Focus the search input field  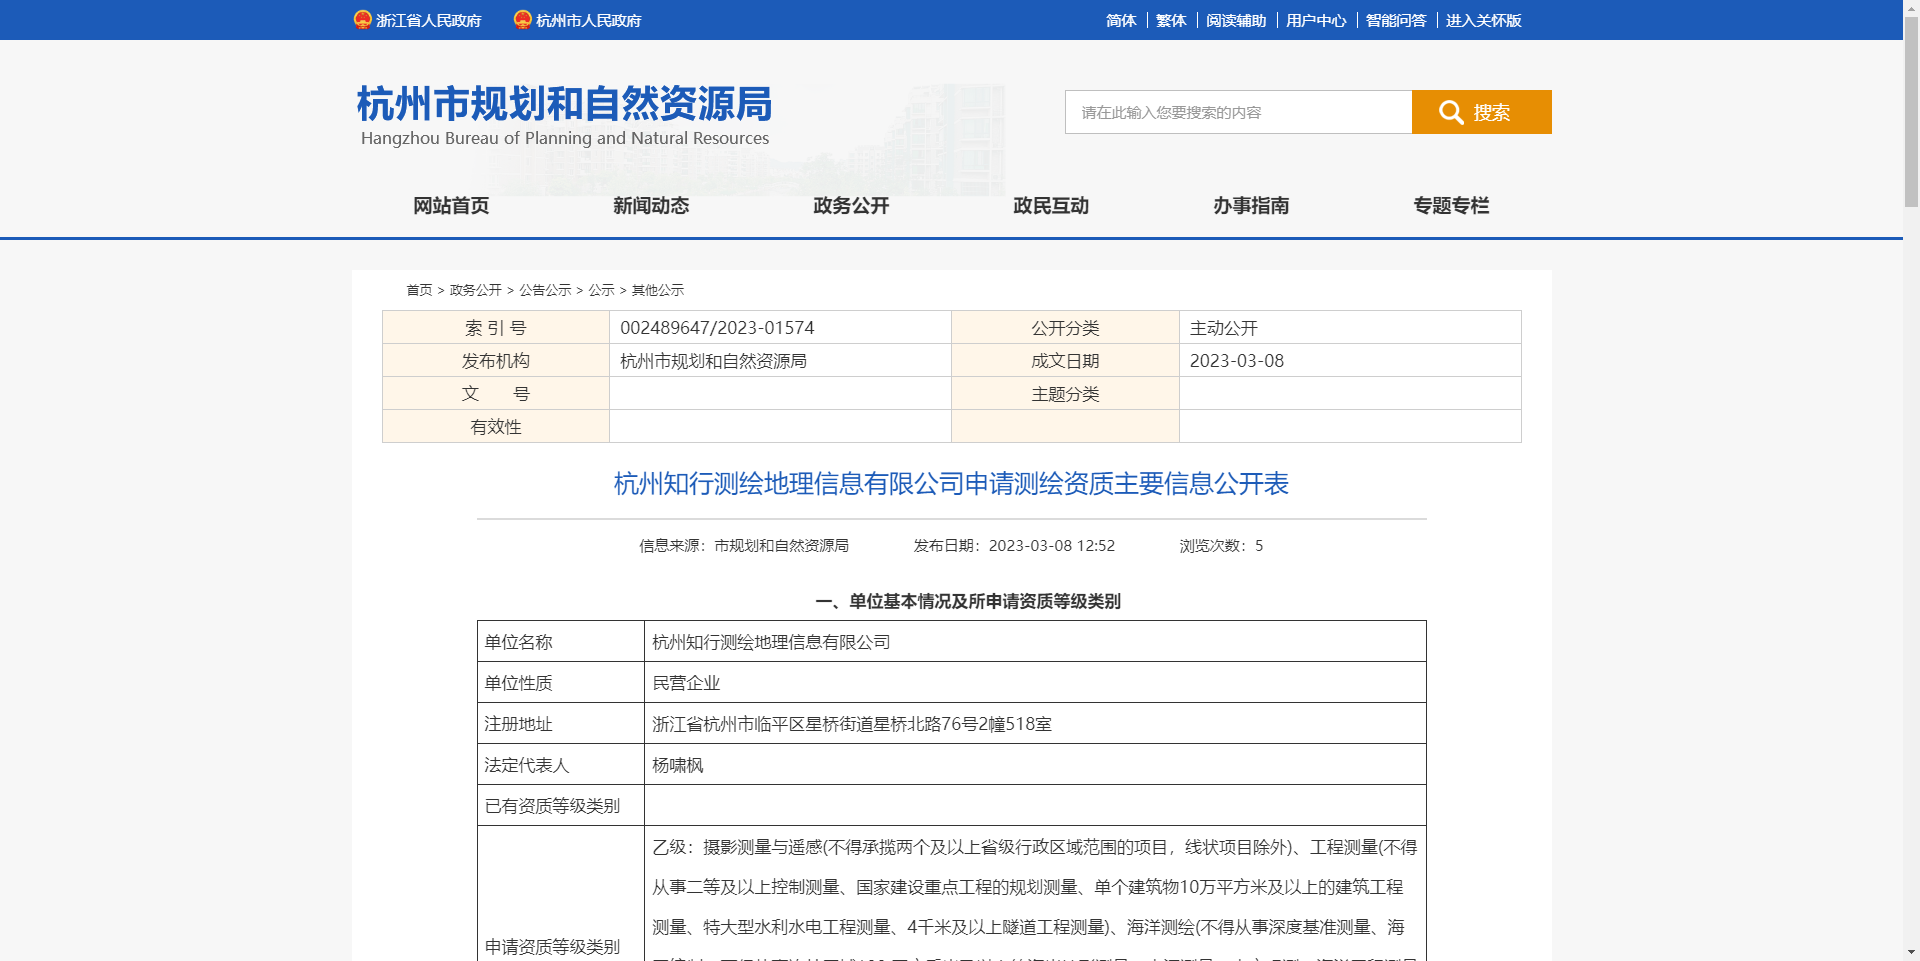click(x=1238, y=112)
